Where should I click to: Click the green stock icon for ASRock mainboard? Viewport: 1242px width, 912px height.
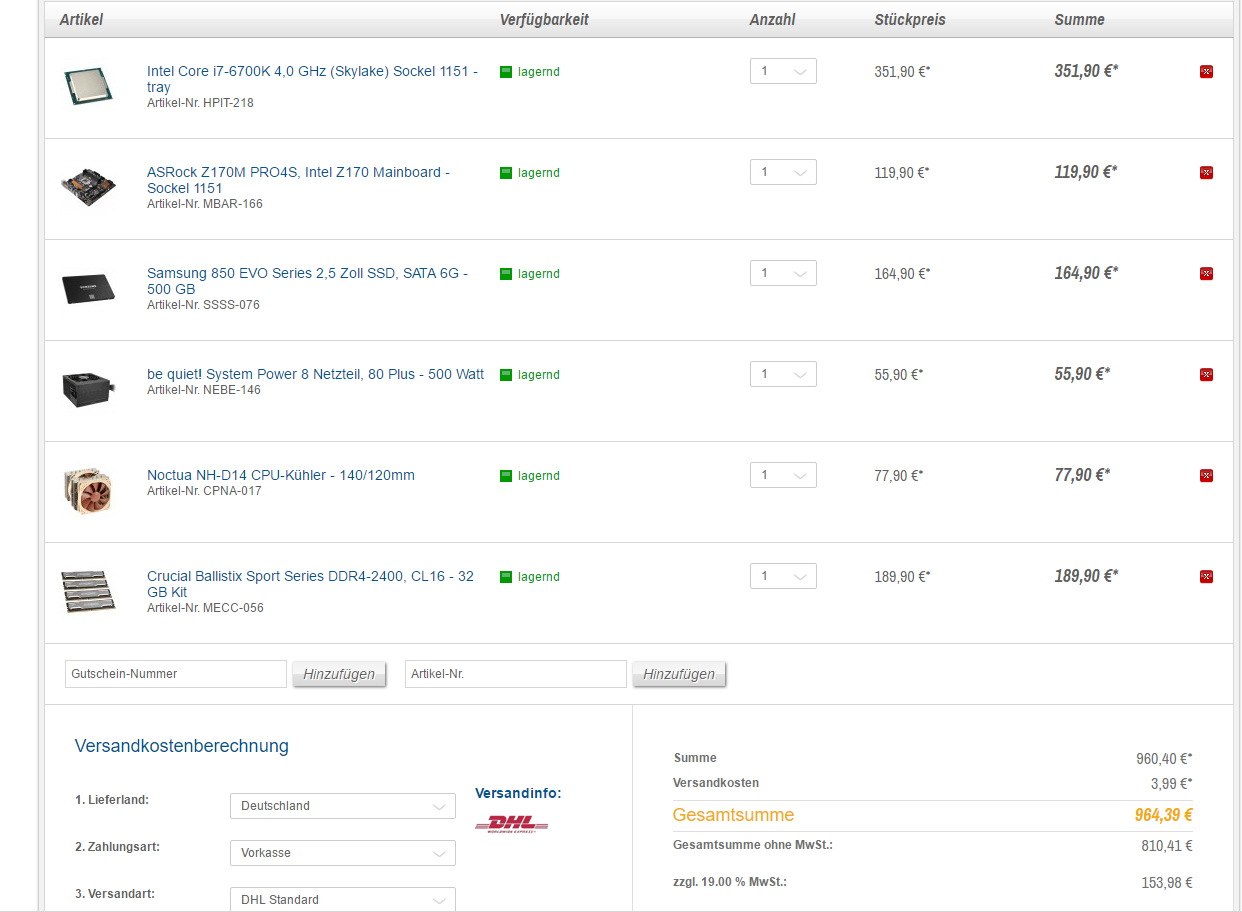pos(506,173)
